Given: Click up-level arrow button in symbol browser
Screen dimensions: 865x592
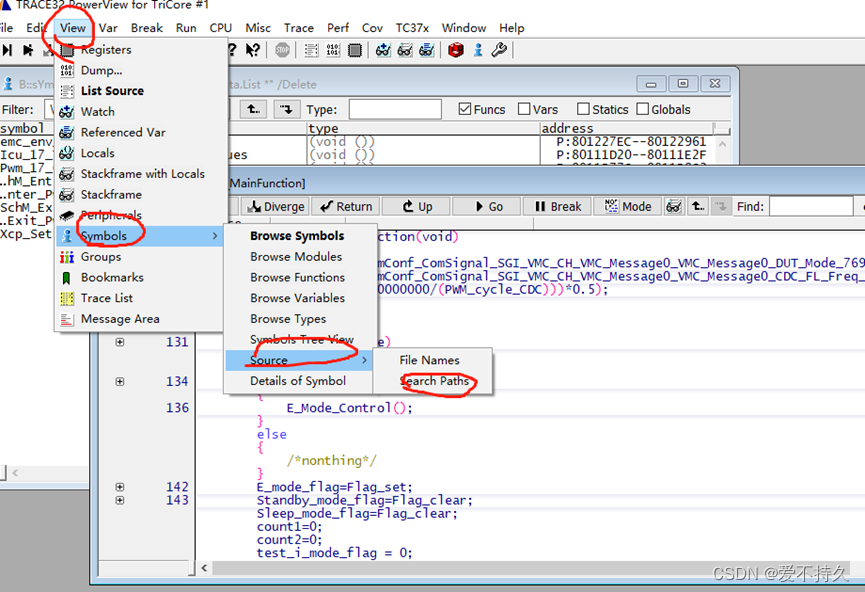Looking at the screenshot, I should click(x=254, y=109).
